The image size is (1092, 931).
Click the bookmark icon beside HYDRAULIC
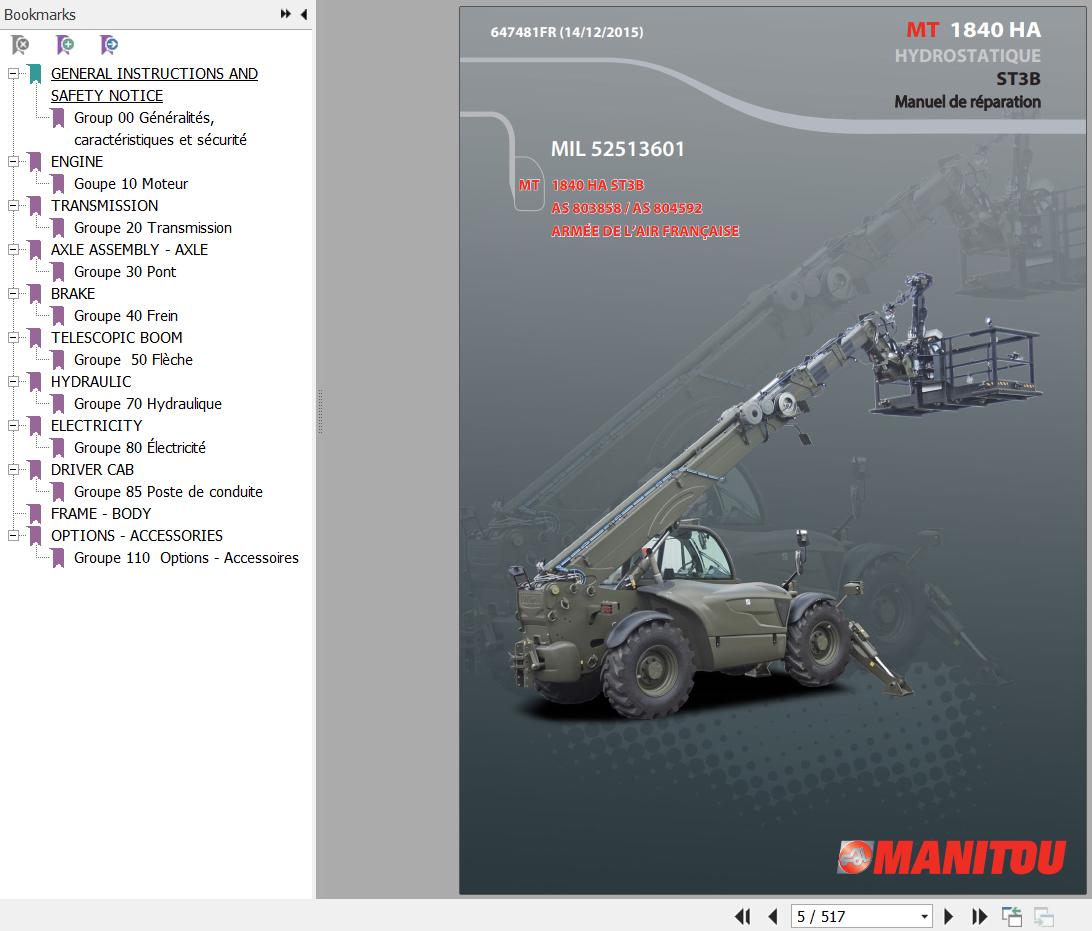pos(35,382)
